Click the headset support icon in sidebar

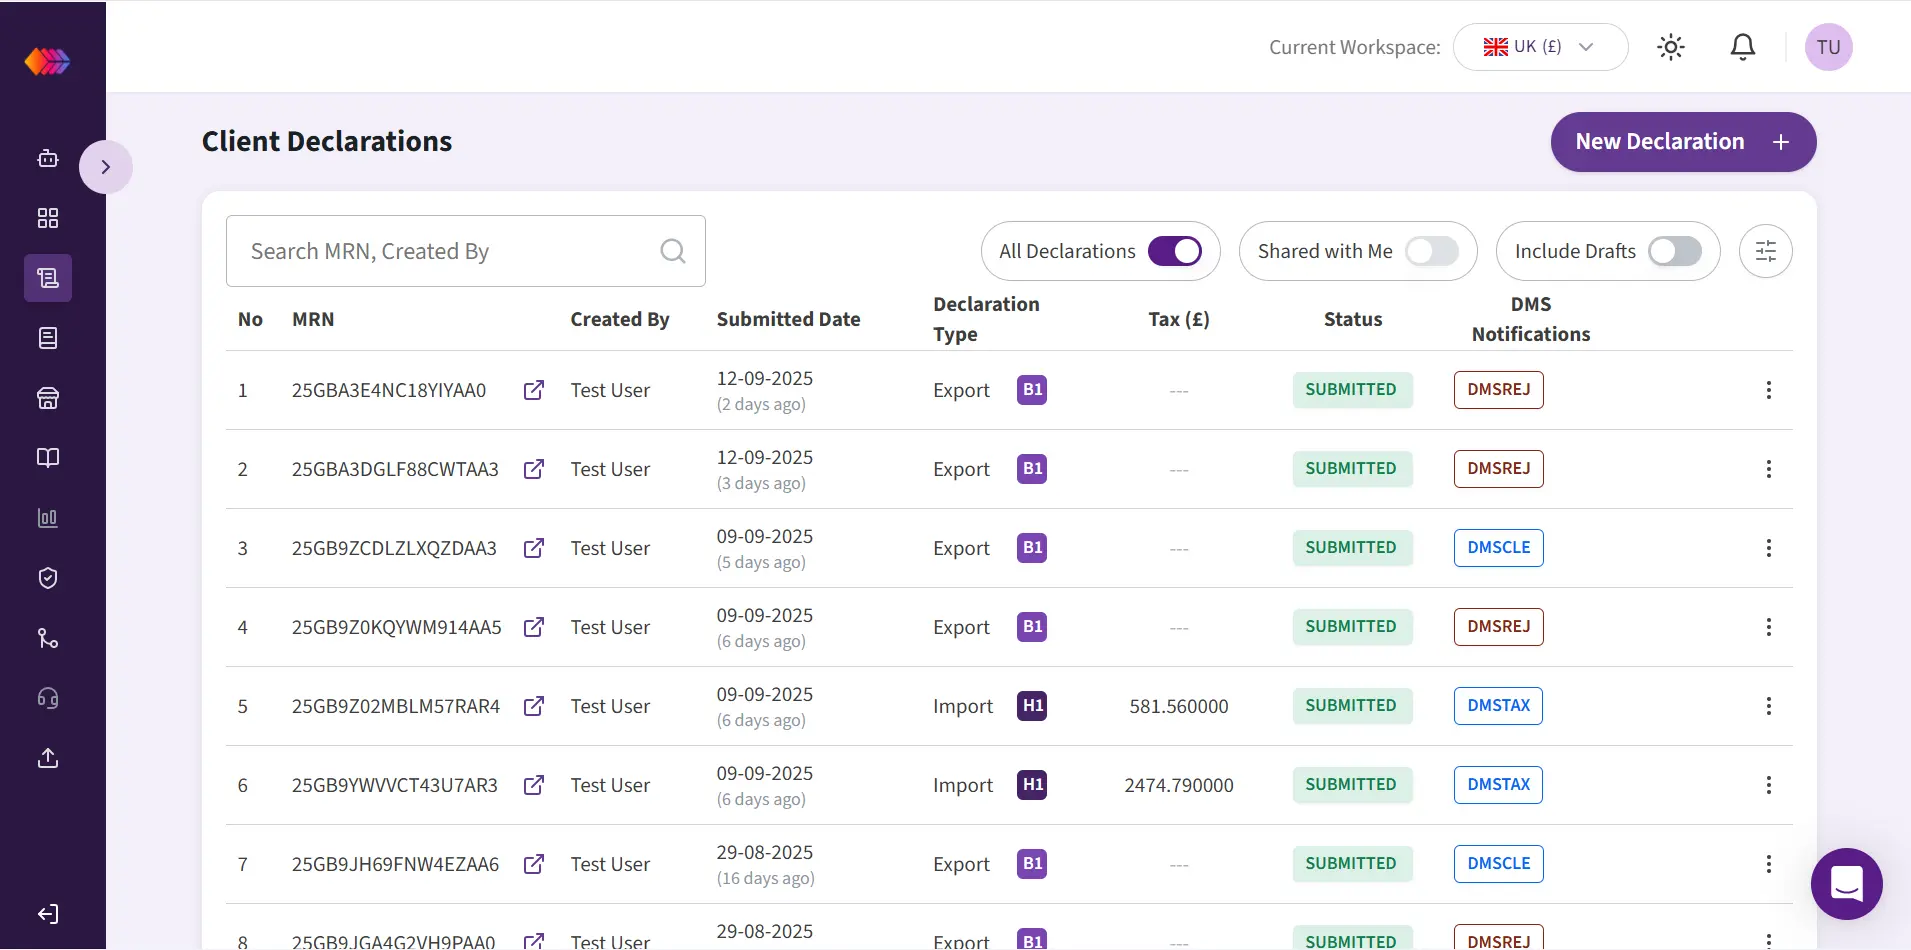[x=48, y=698]
